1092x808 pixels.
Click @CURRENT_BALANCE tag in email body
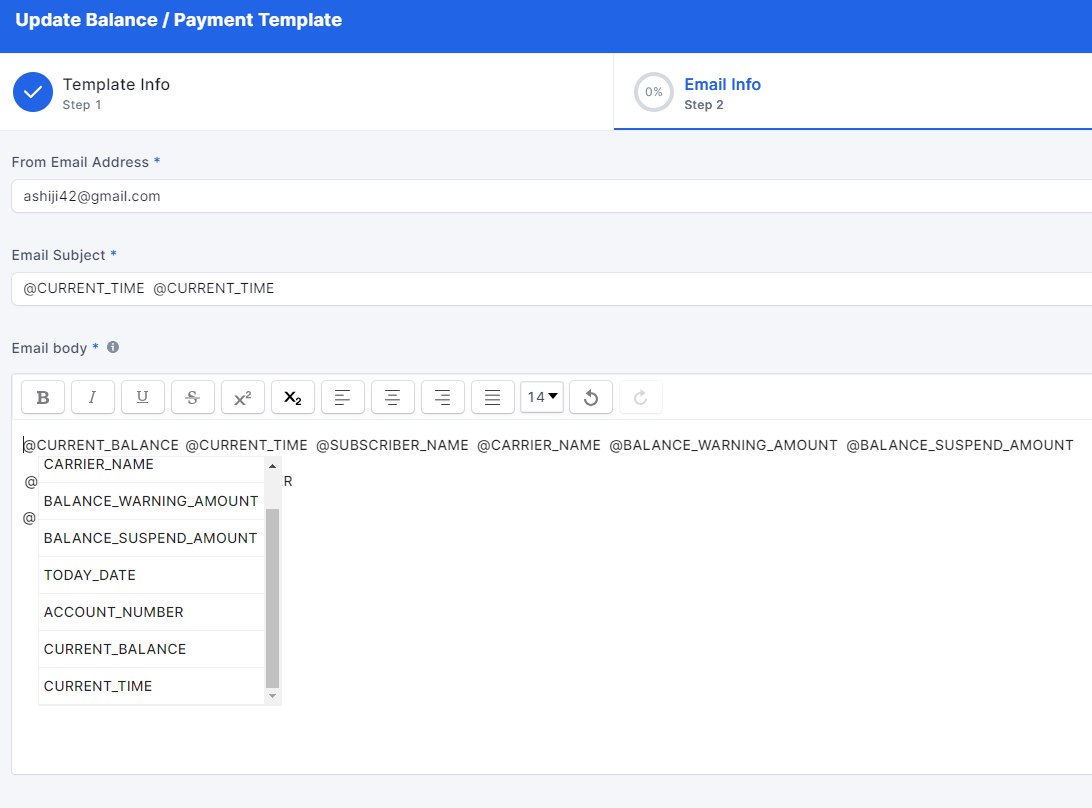pos(101,445)
